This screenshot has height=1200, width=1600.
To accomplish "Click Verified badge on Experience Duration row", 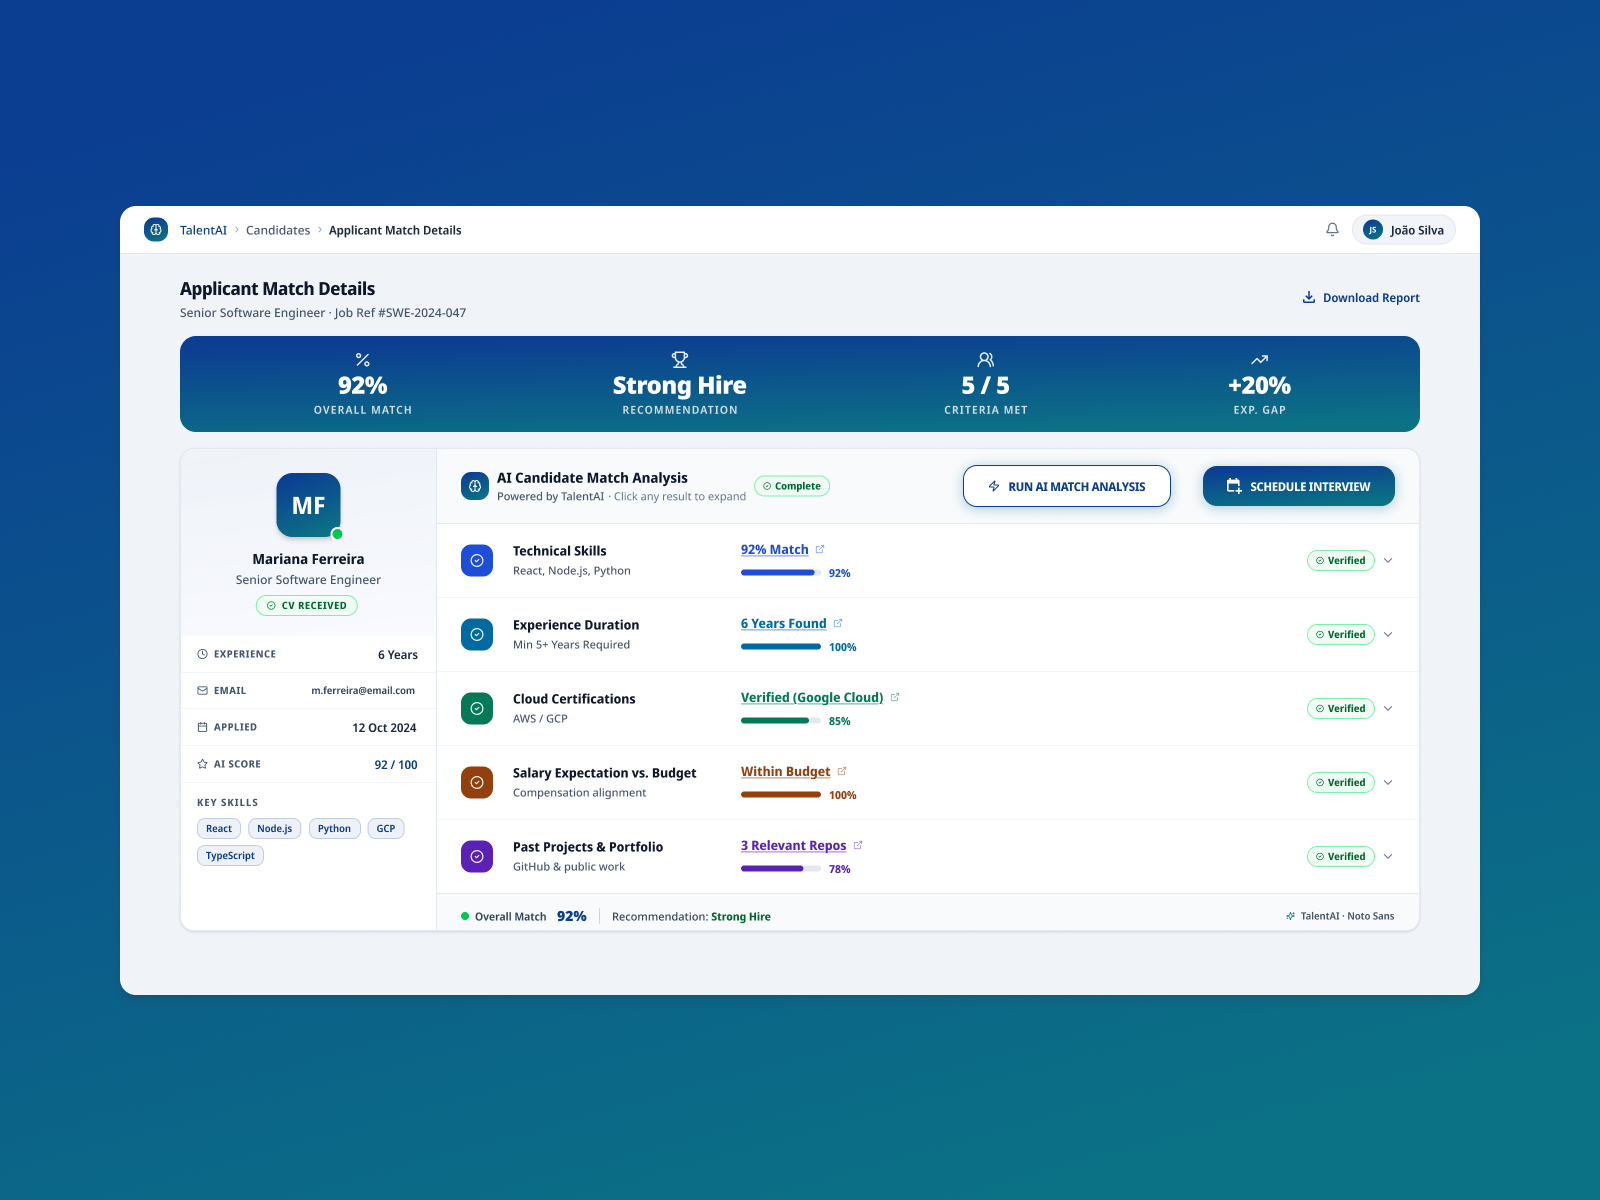I will [x=1341, y=635].
